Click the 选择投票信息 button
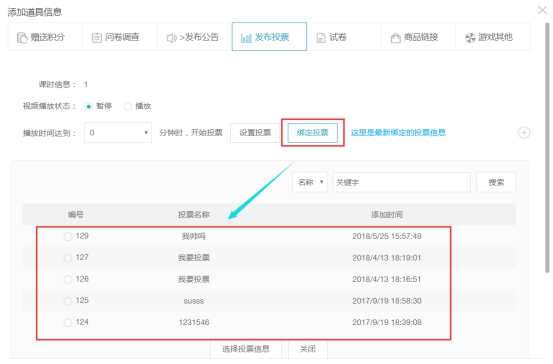 coord(246,349)
